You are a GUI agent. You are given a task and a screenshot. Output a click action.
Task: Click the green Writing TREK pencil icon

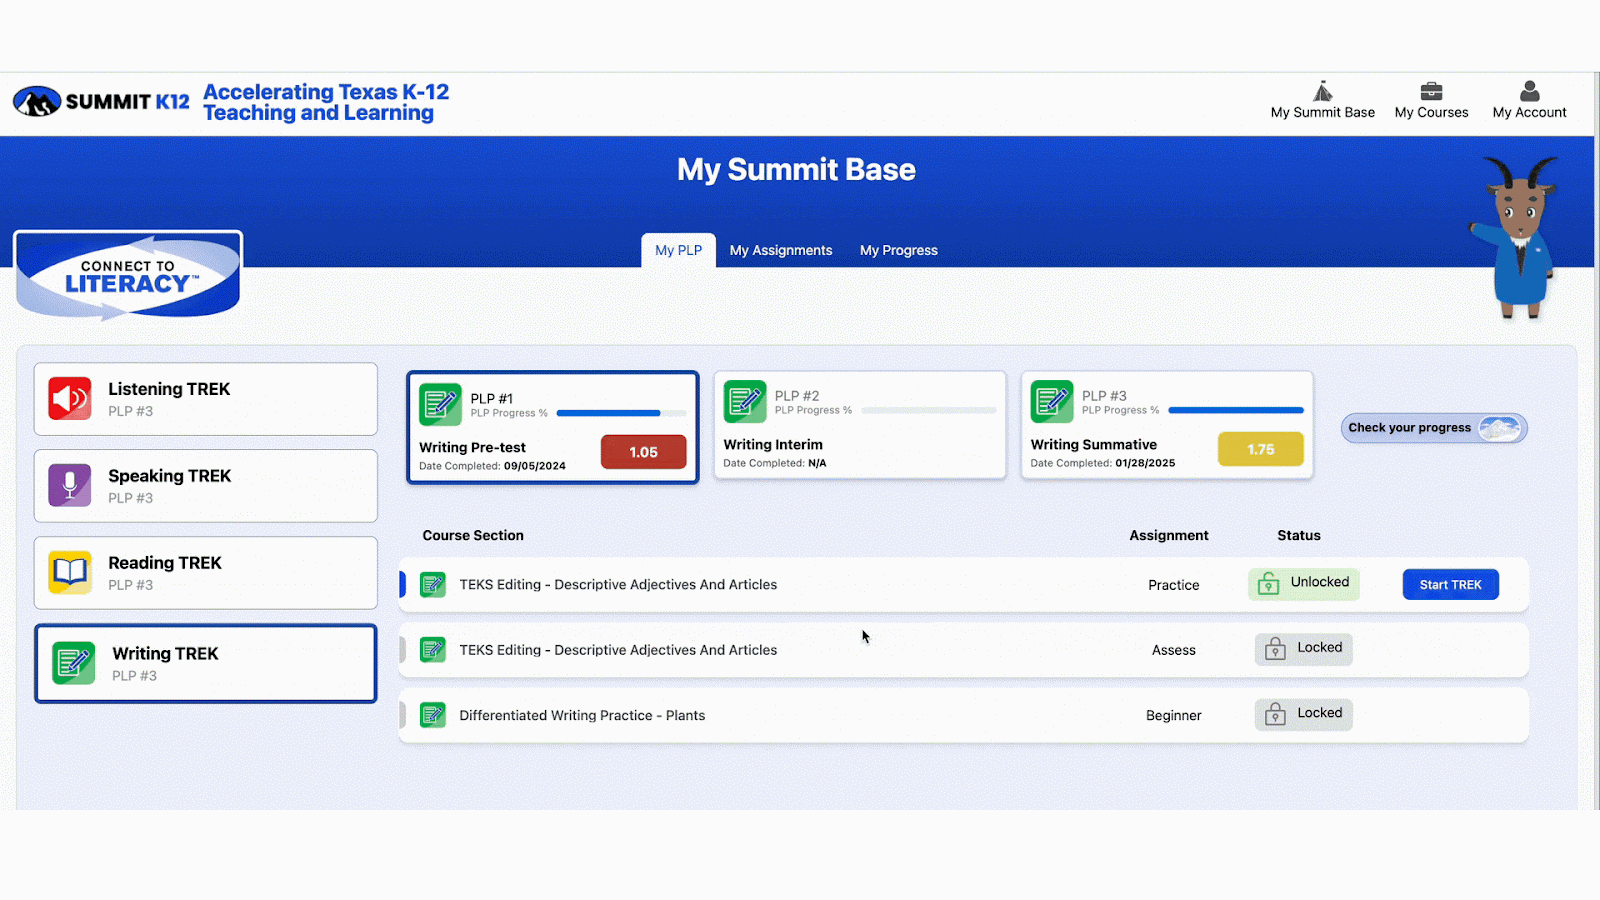(74, 663)
